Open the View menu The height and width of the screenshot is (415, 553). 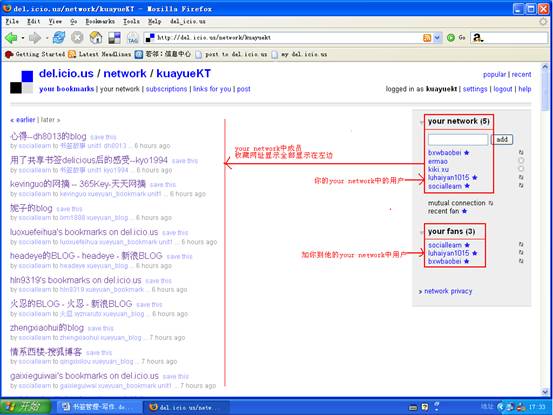coord(55,22)
